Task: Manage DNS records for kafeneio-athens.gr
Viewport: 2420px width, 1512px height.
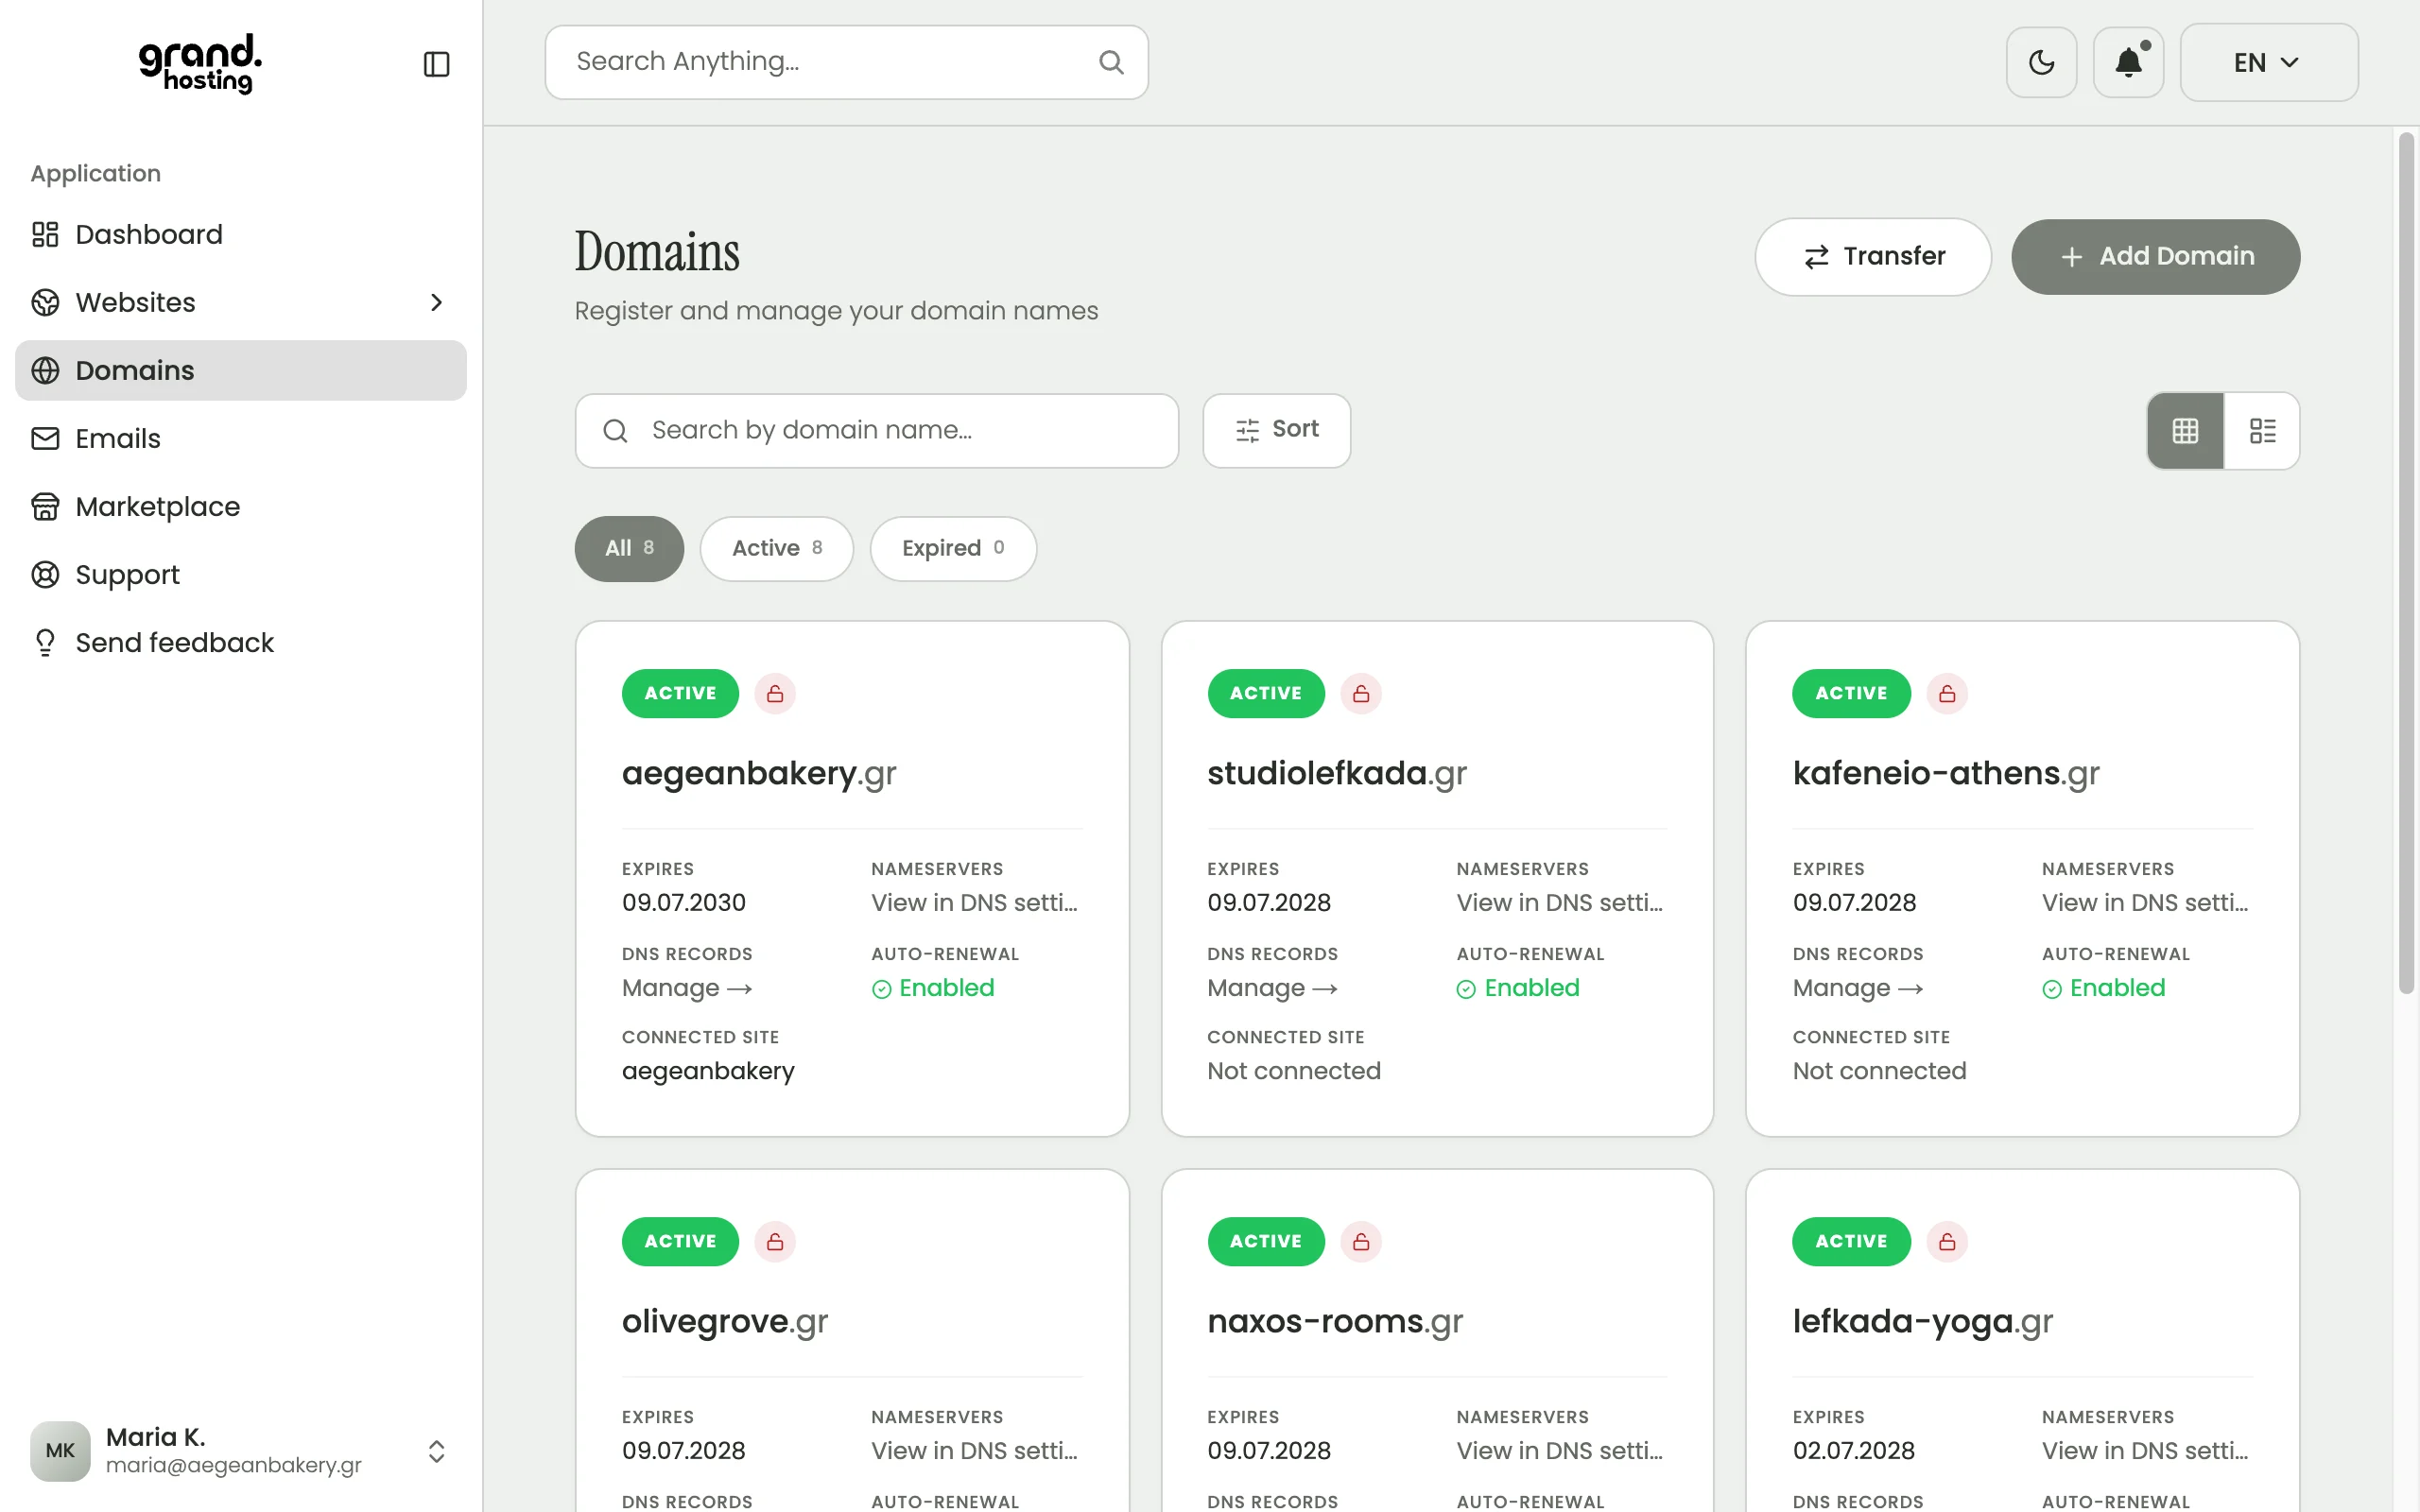Action: click(x=1858, y=988)
